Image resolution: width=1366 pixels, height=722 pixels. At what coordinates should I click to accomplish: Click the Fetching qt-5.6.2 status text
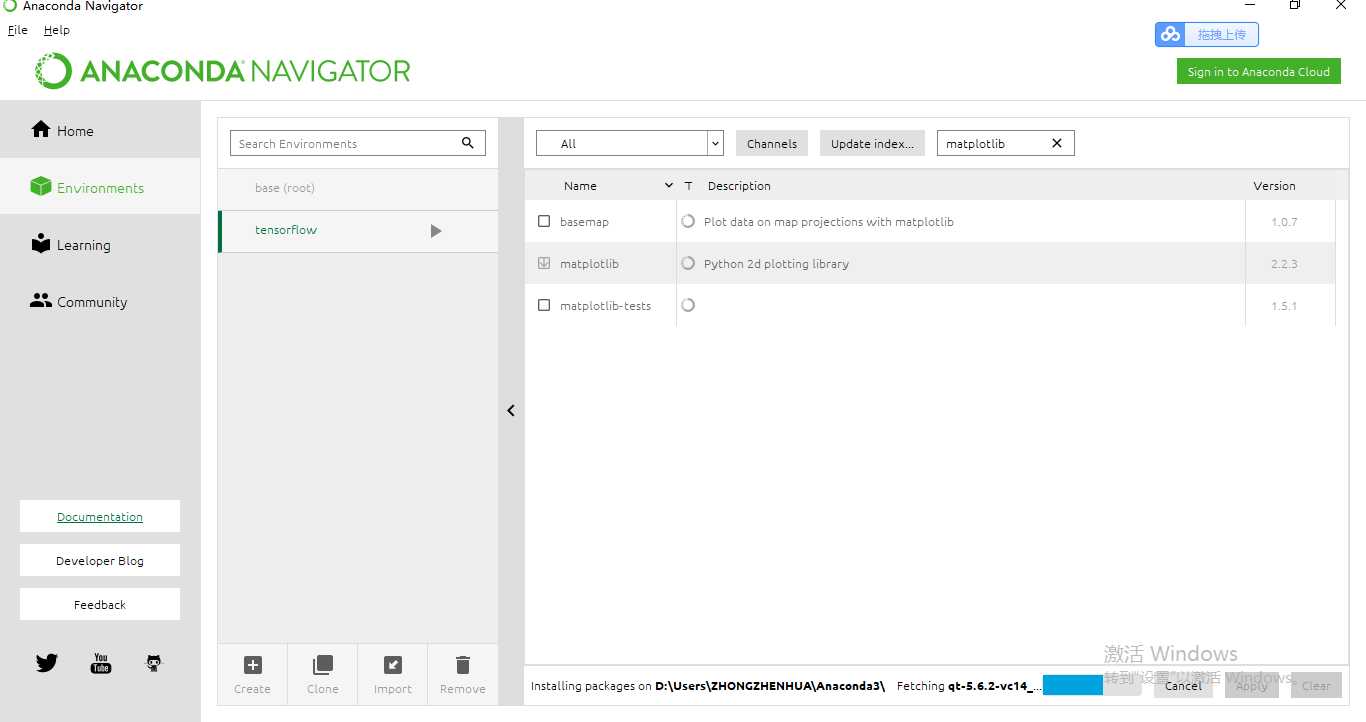pos(968,686)
